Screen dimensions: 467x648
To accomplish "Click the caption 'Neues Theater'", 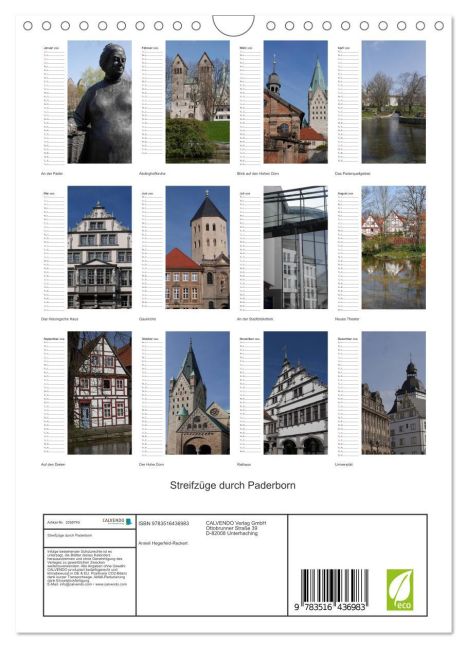I will click(347, 319).
